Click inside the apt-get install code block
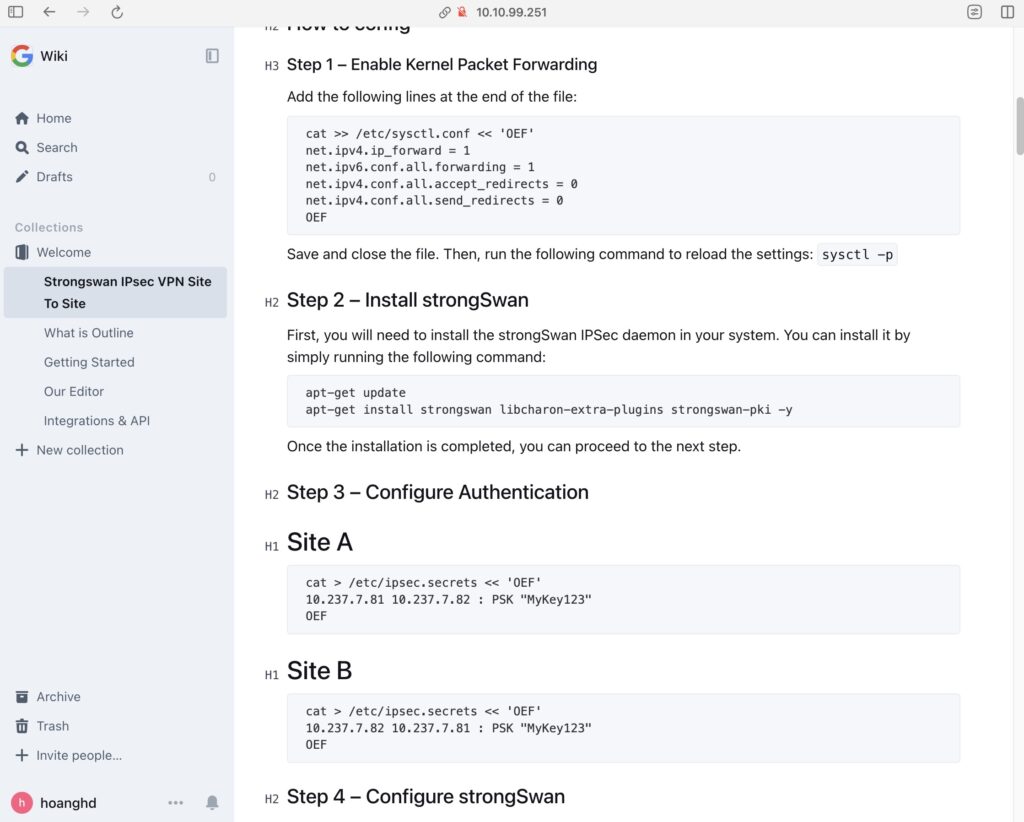 623,401
